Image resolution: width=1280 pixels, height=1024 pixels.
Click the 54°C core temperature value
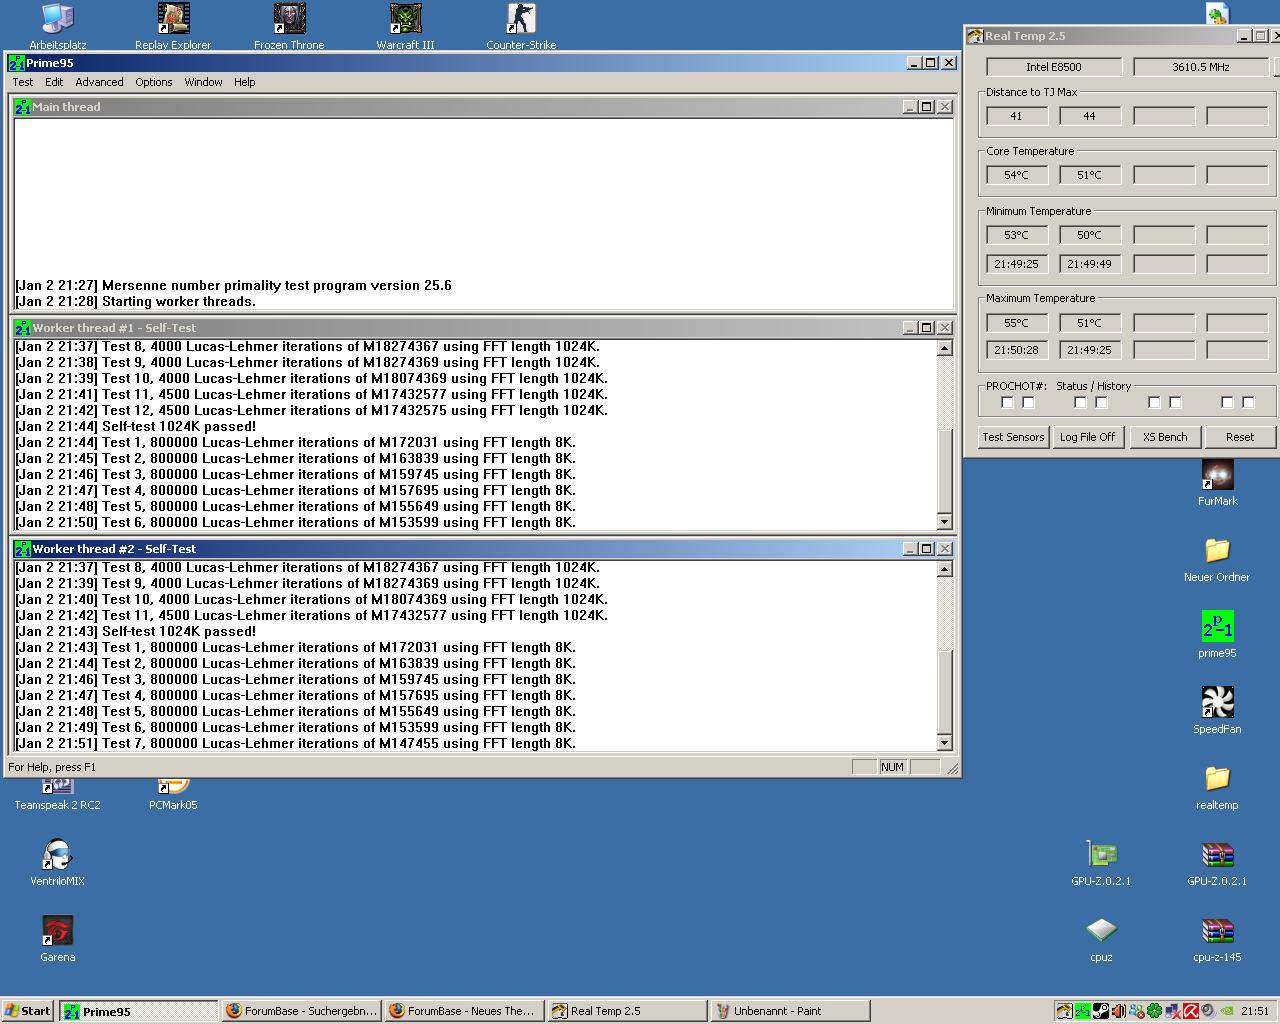tap(1017, 175)
